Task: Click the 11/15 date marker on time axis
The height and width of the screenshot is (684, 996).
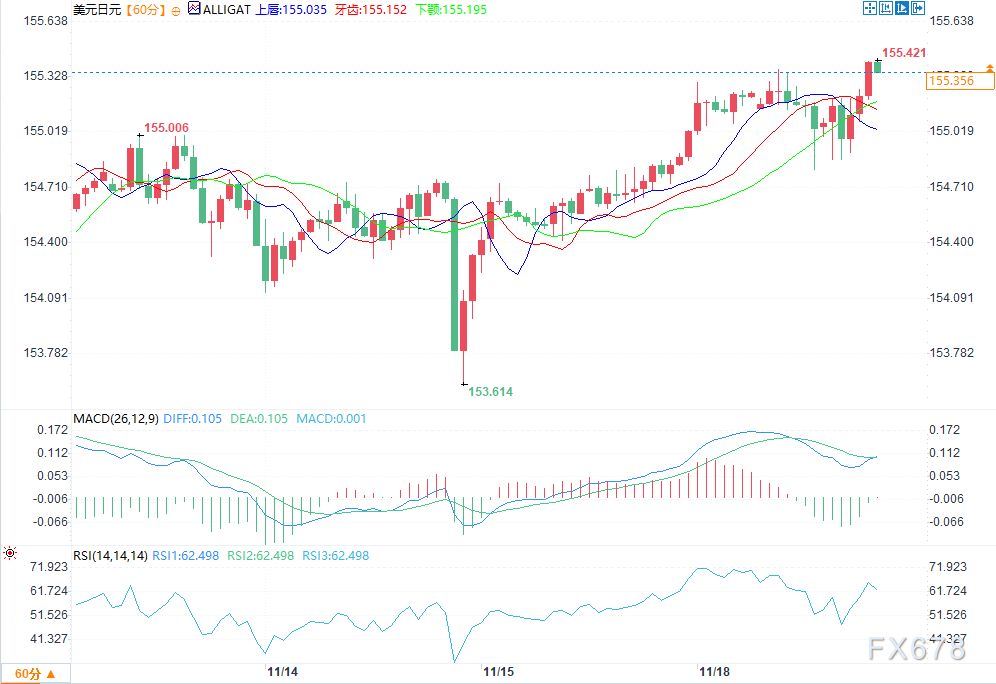Action: 498,670
